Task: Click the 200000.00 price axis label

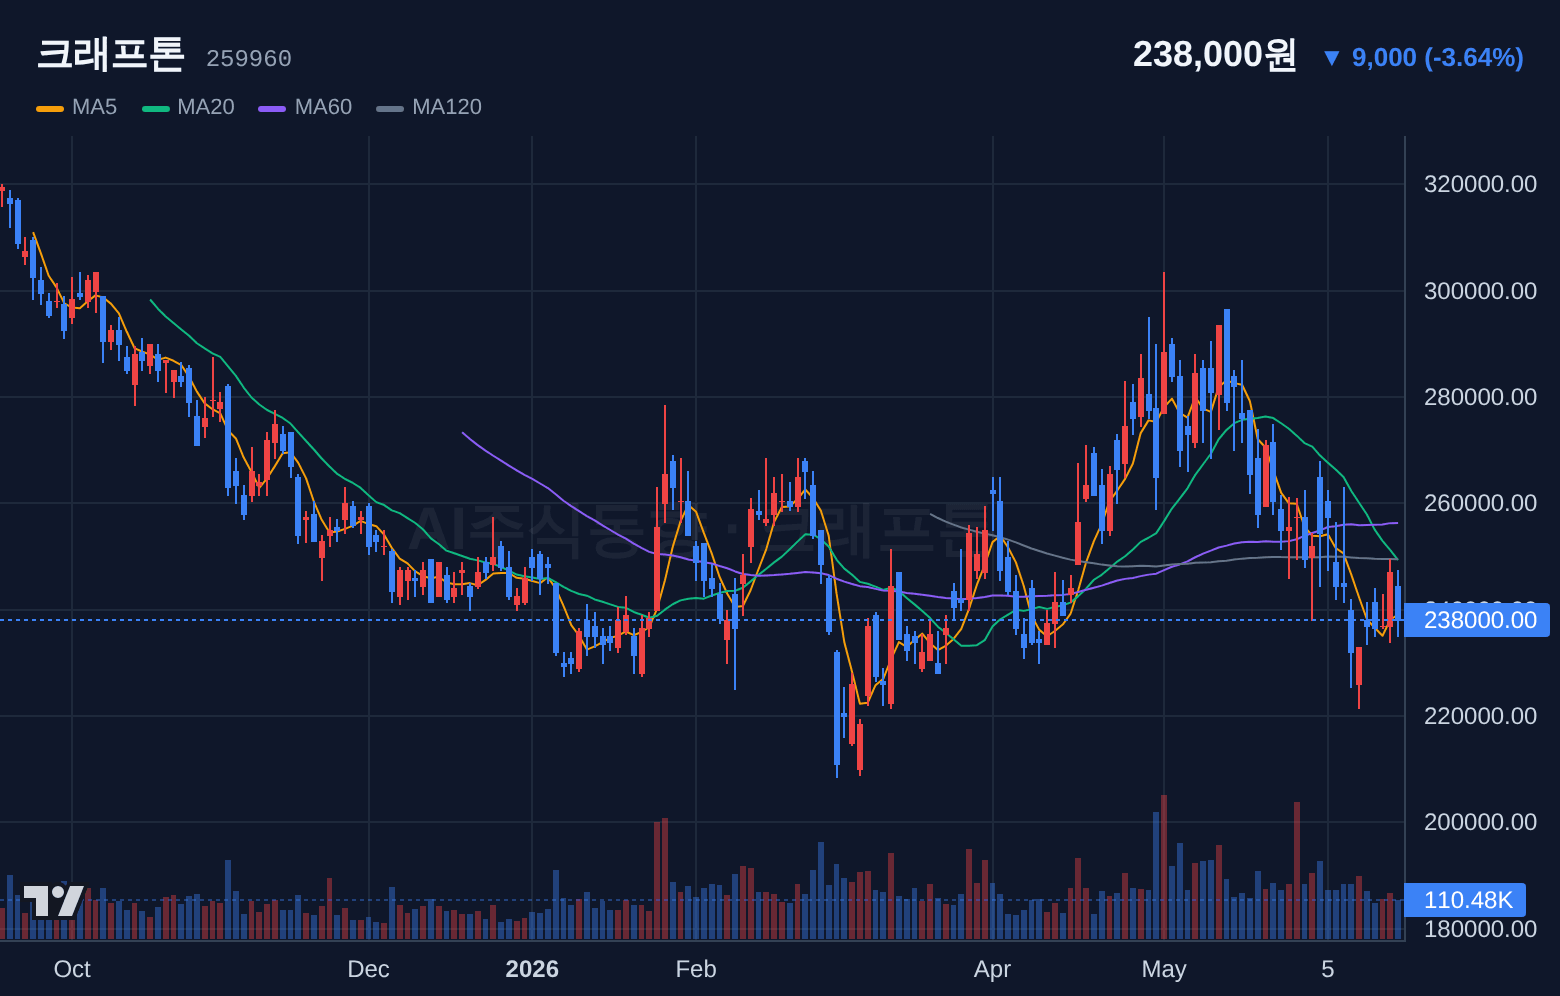Action: pos(1480,822)
